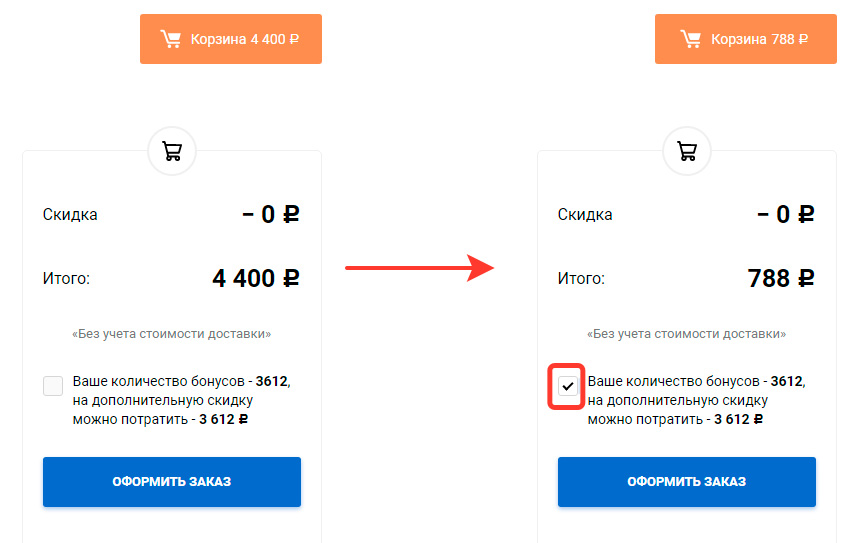Image resolution: width=864 pixels, height=543 pixels.
Task: Open the Корзина 788 ₽ button
Action: coord(746,39)
